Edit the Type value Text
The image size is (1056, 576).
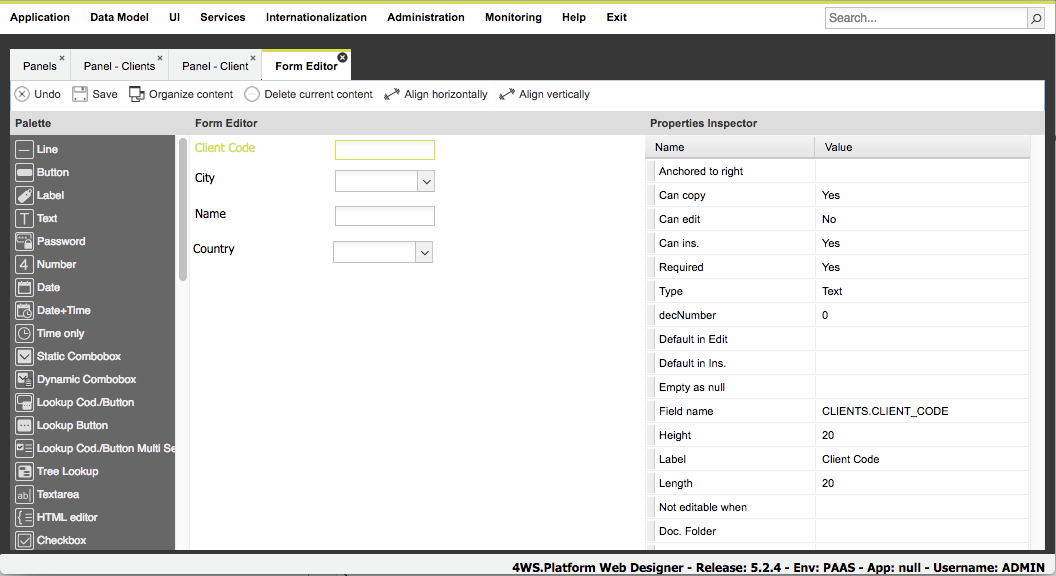(x=922, y=291)
